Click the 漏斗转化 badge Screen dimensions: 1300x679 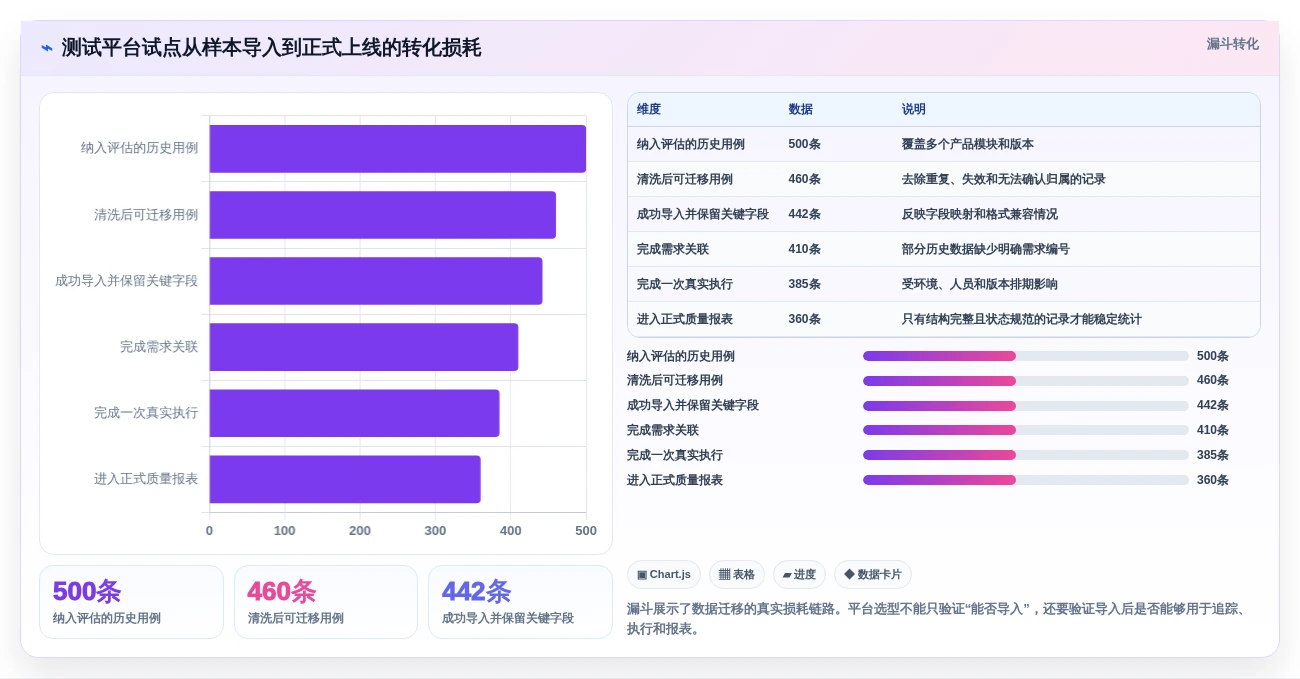[x=1232, y=44]
